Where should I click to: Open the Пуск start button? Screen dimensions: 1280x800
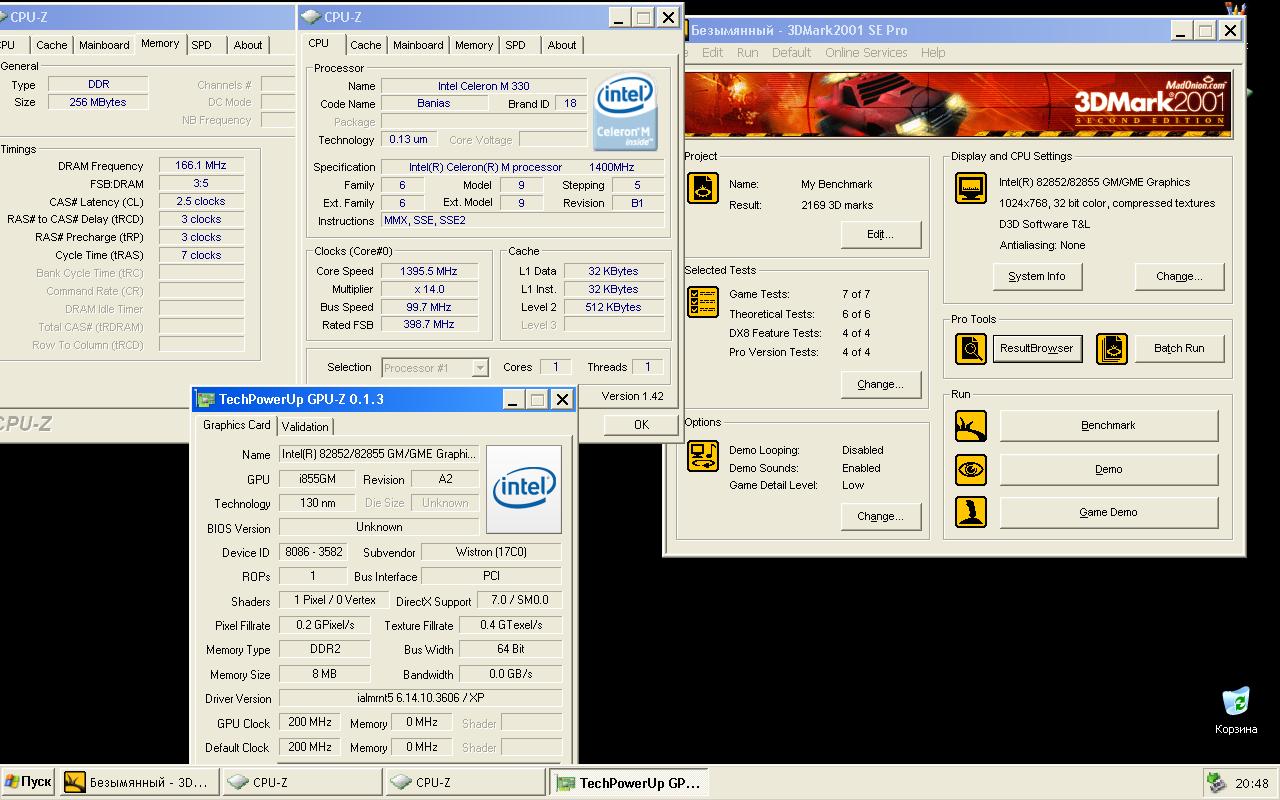(x=28, y=782)
